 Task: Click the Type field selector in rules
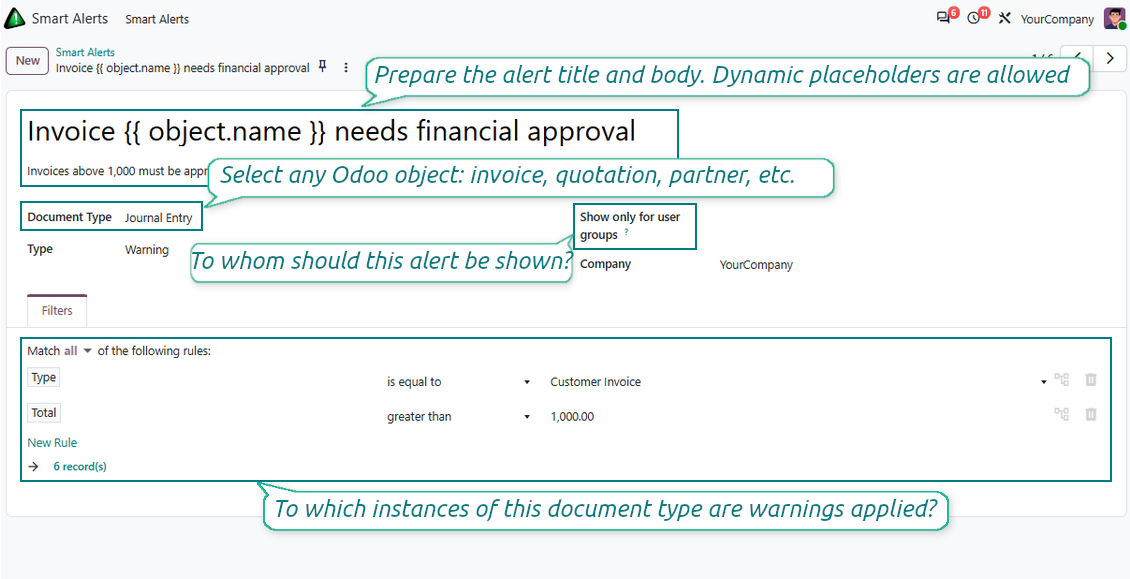coord(43,377)
